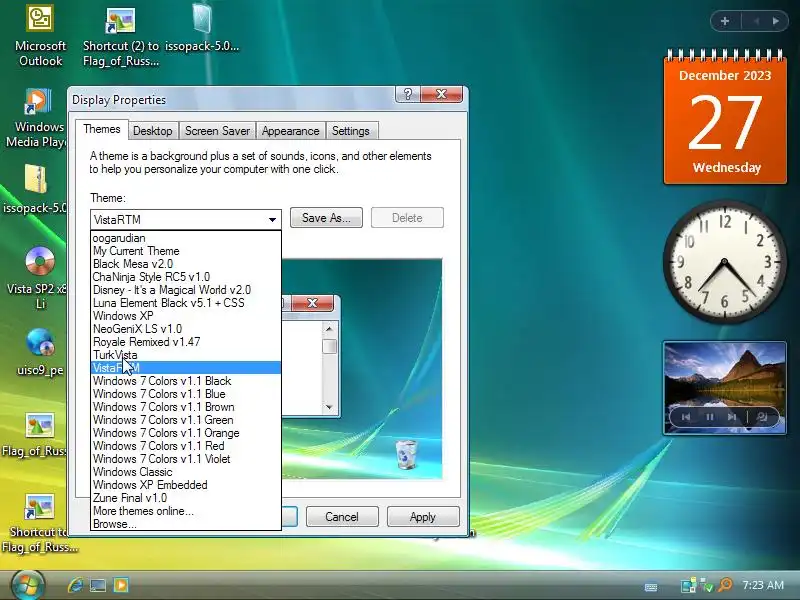
Task: Choose Windows 7 Colors v1.1 Violet
Action: [x=186, y=459]
